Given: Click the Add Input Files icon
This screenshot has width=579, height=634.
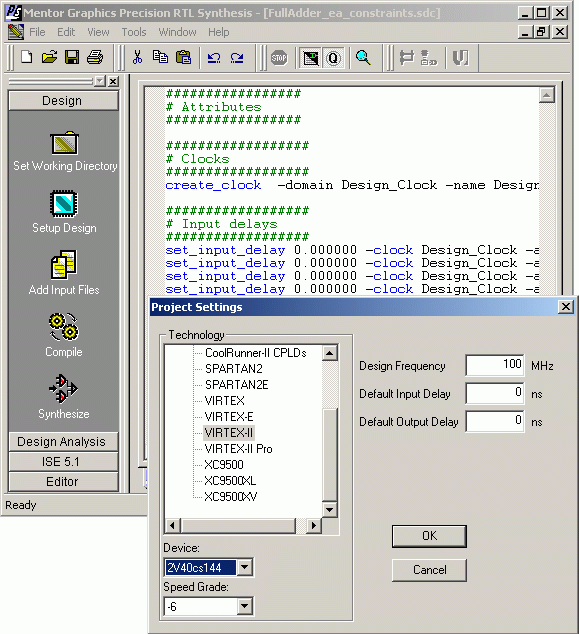Looking at the screenshot, I should (63, 265).
